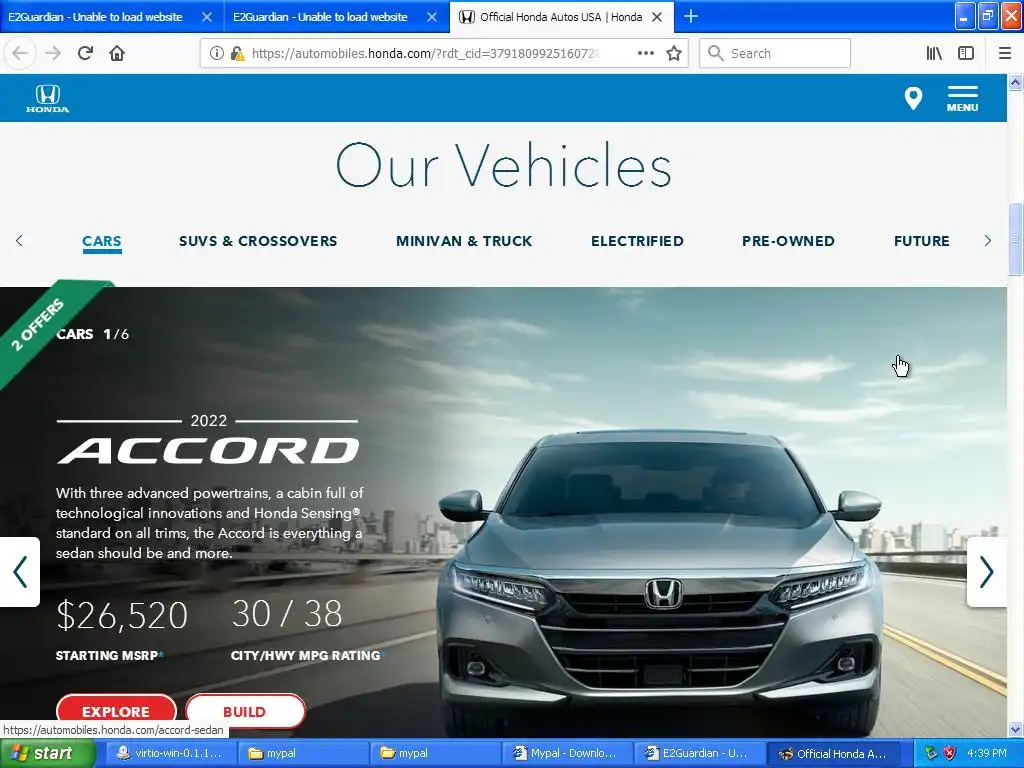Click the $26,520 starting MSRP text

click(122, 615)
